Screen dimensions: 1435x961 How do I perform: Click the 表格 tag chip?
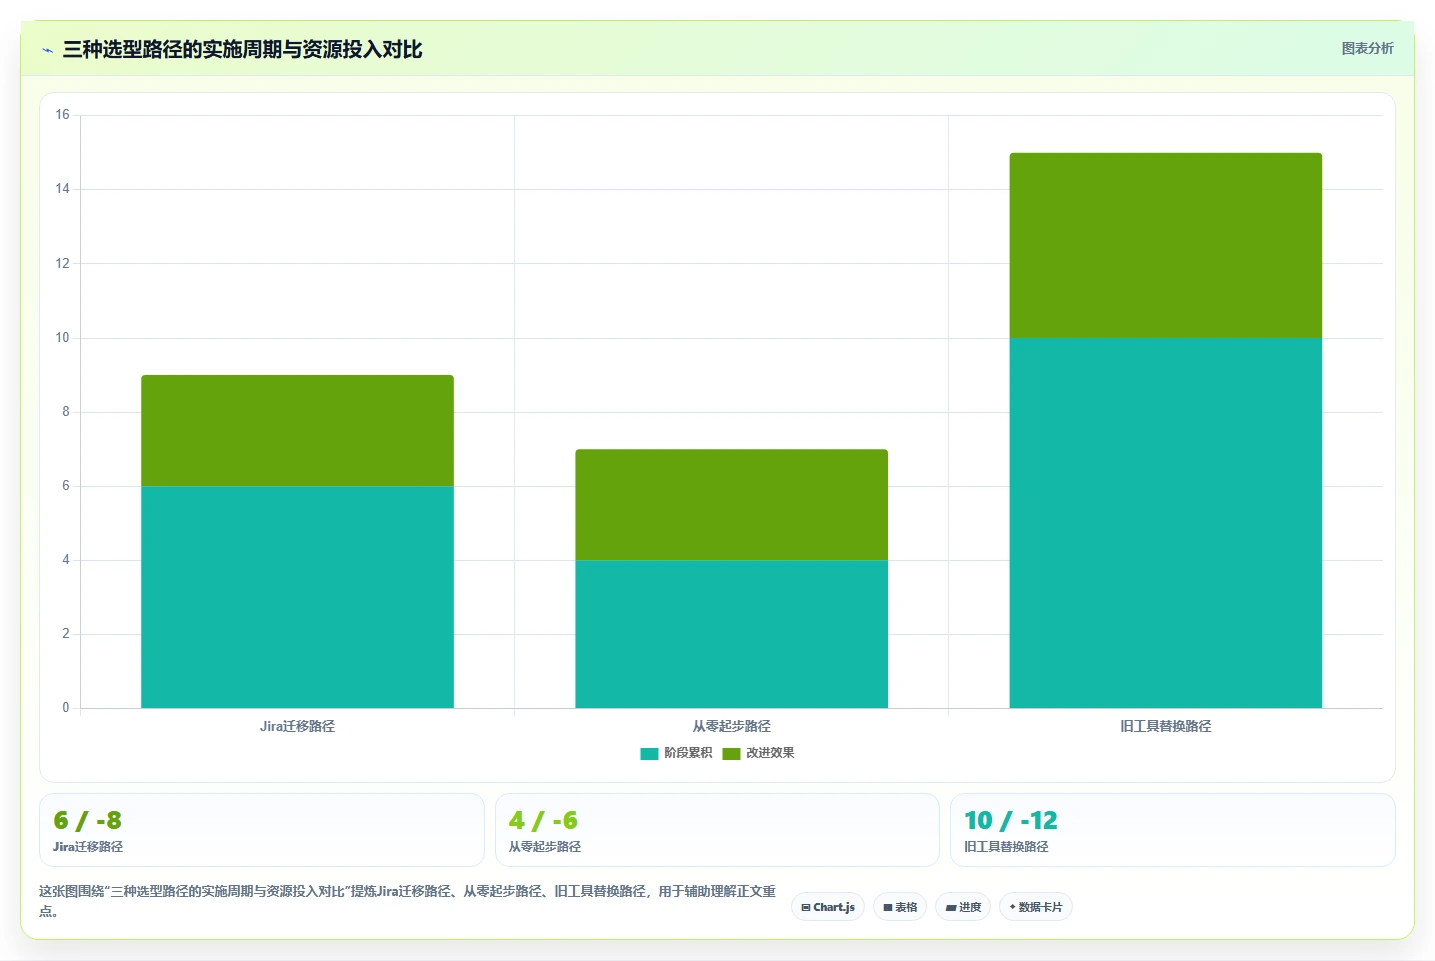click(x=900, y=907)
